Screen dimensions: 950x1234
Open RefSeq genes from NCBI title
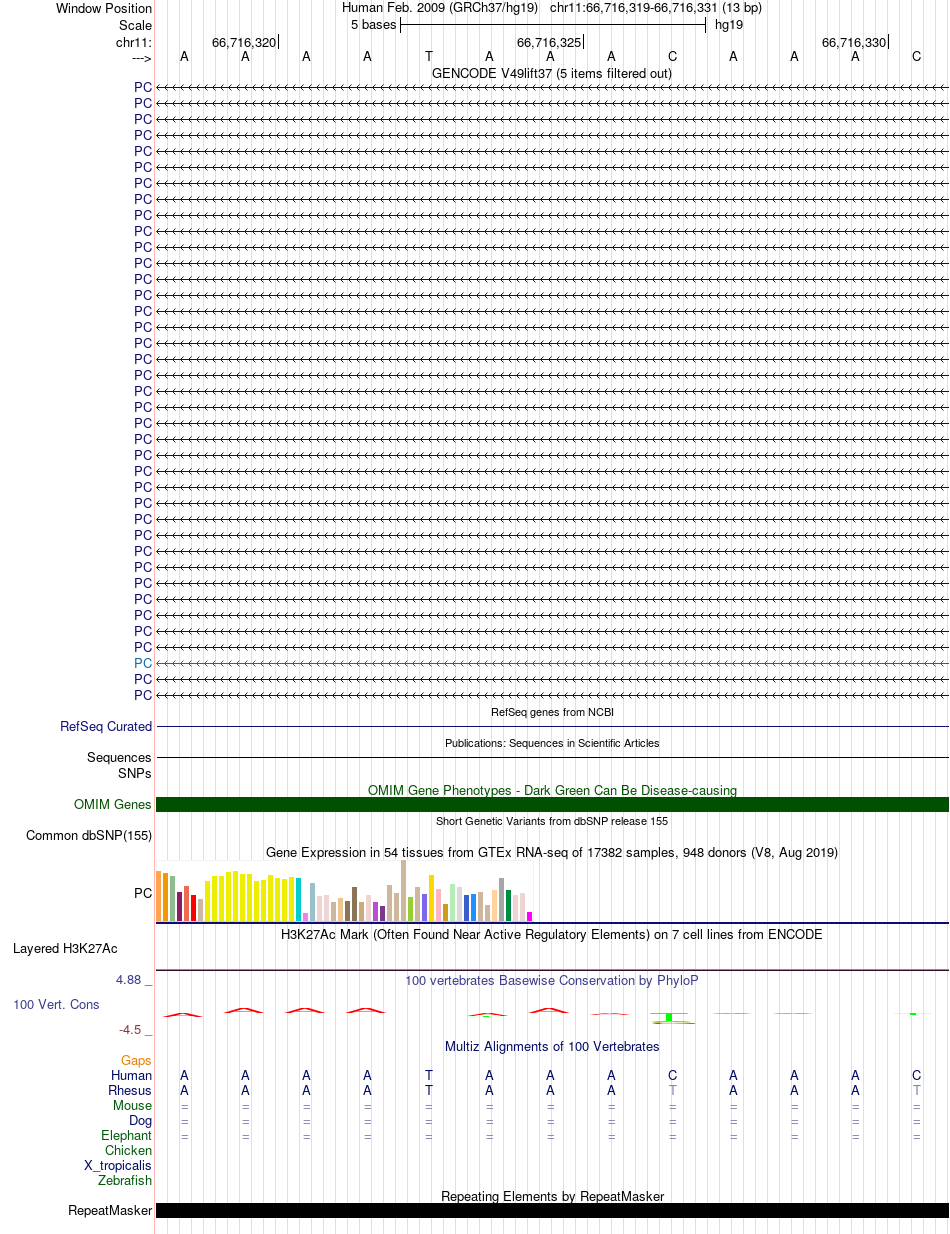coord(552,712)
